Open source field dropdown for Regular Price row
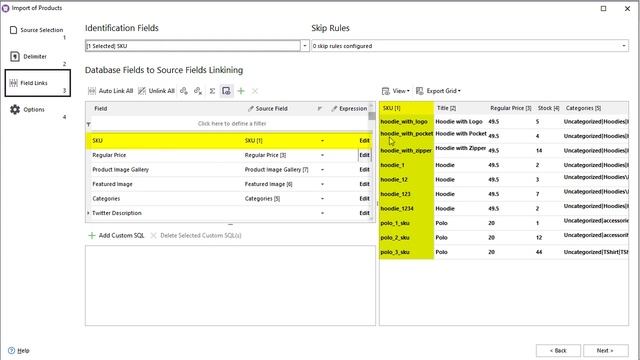This screenshot has height=360, width=640. click(322, 155)
